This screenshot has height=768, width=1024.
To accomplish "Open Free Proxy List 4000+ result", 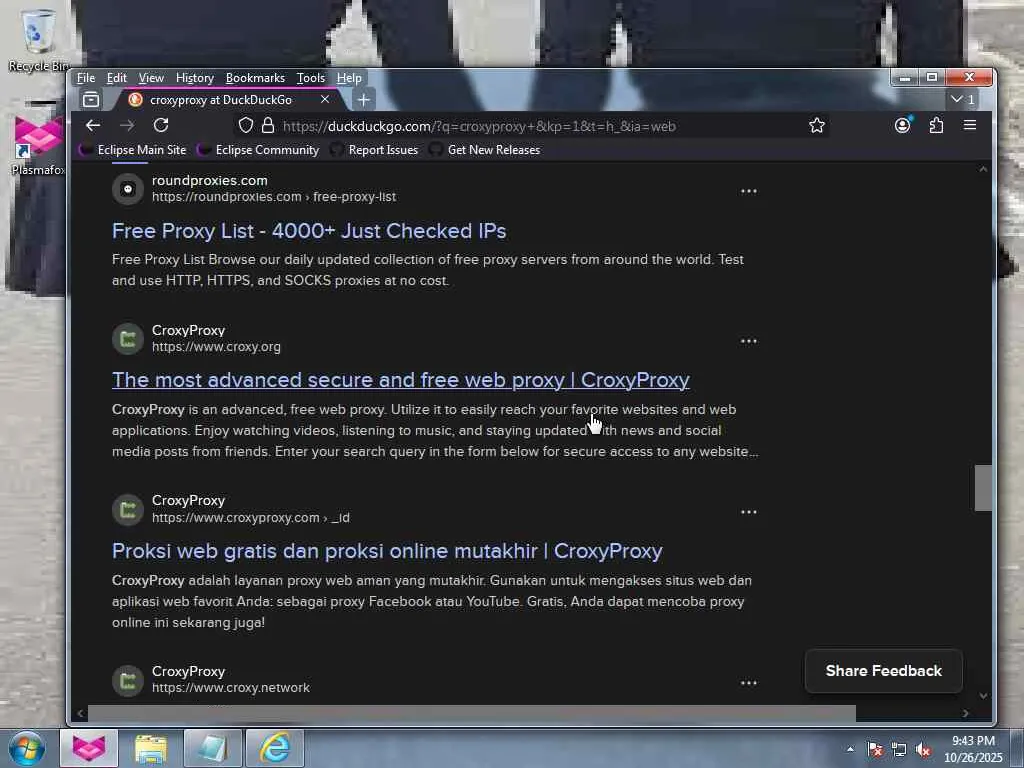I will click(309, 231).
